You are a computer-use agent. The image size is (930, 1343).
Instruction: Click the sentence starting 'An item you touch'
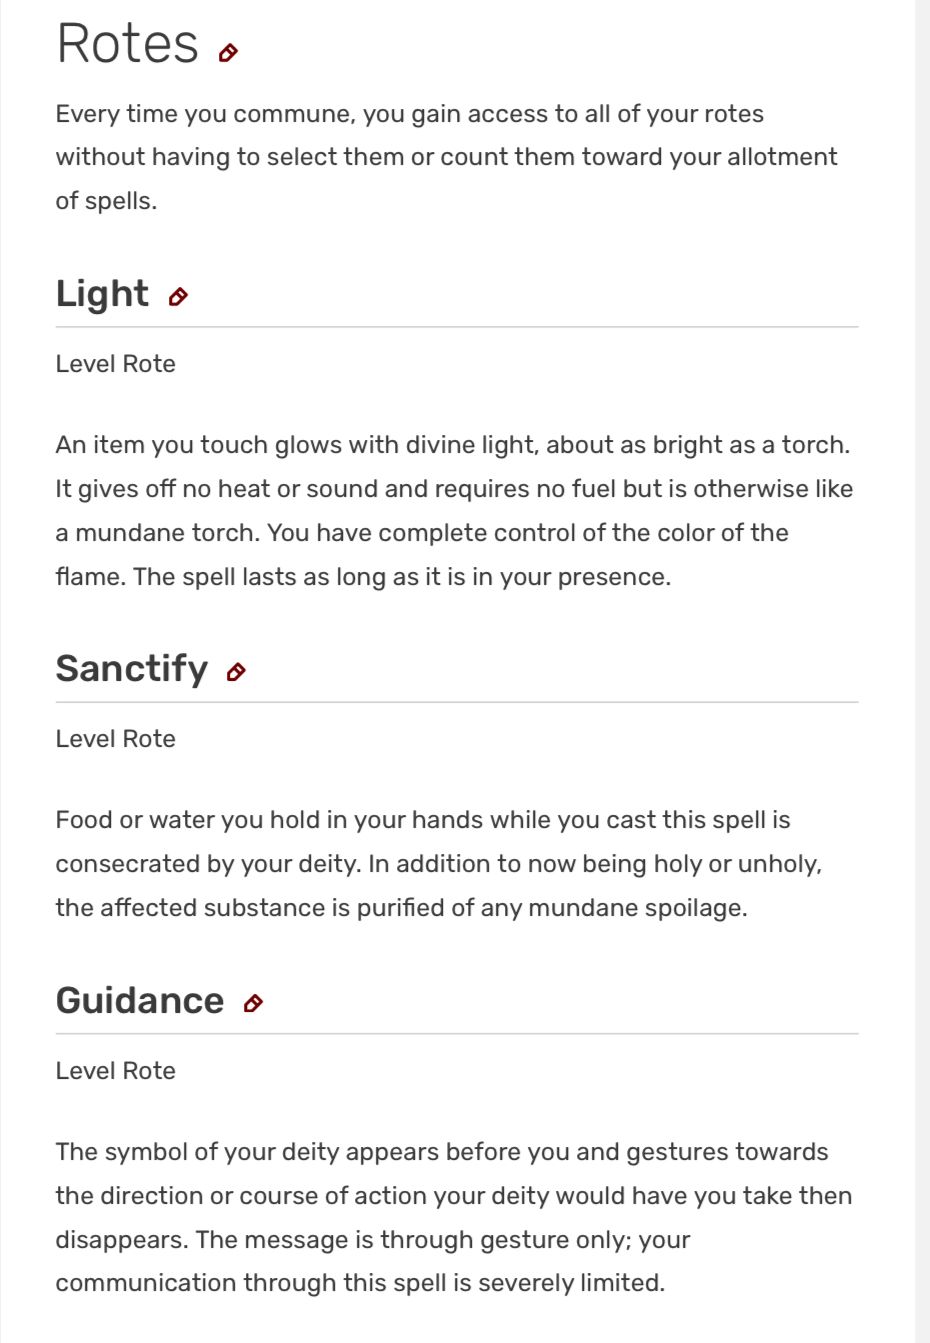pyautogui.click(x=452, y=445)
